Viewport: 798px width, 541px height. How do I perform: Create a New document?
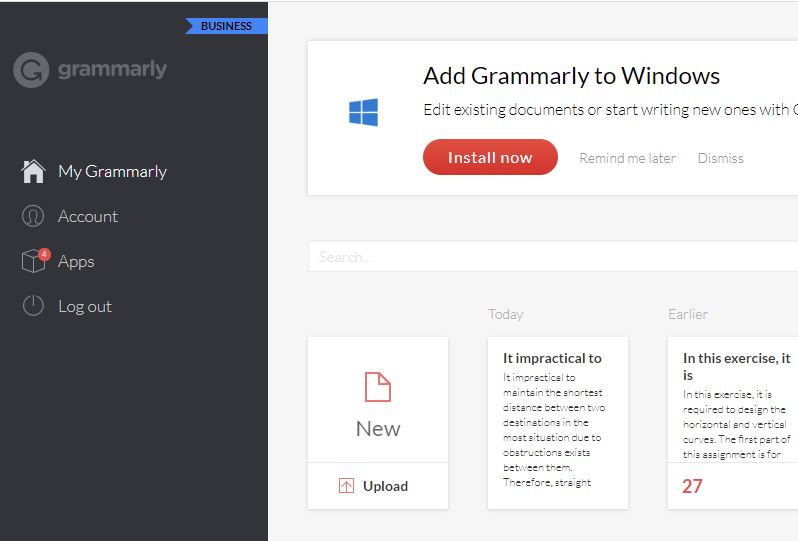378,400
